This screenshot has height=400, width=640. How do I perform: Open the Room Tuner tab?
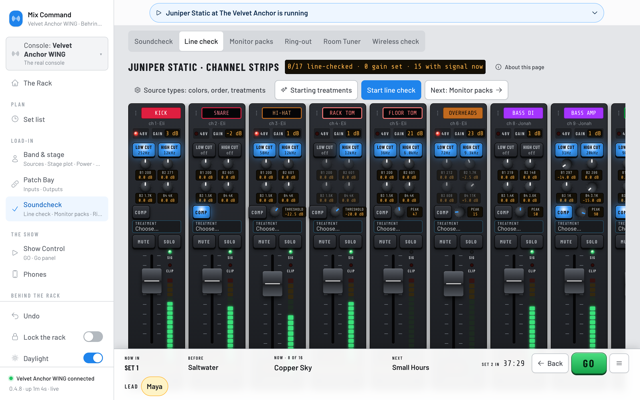coord(342,41)
